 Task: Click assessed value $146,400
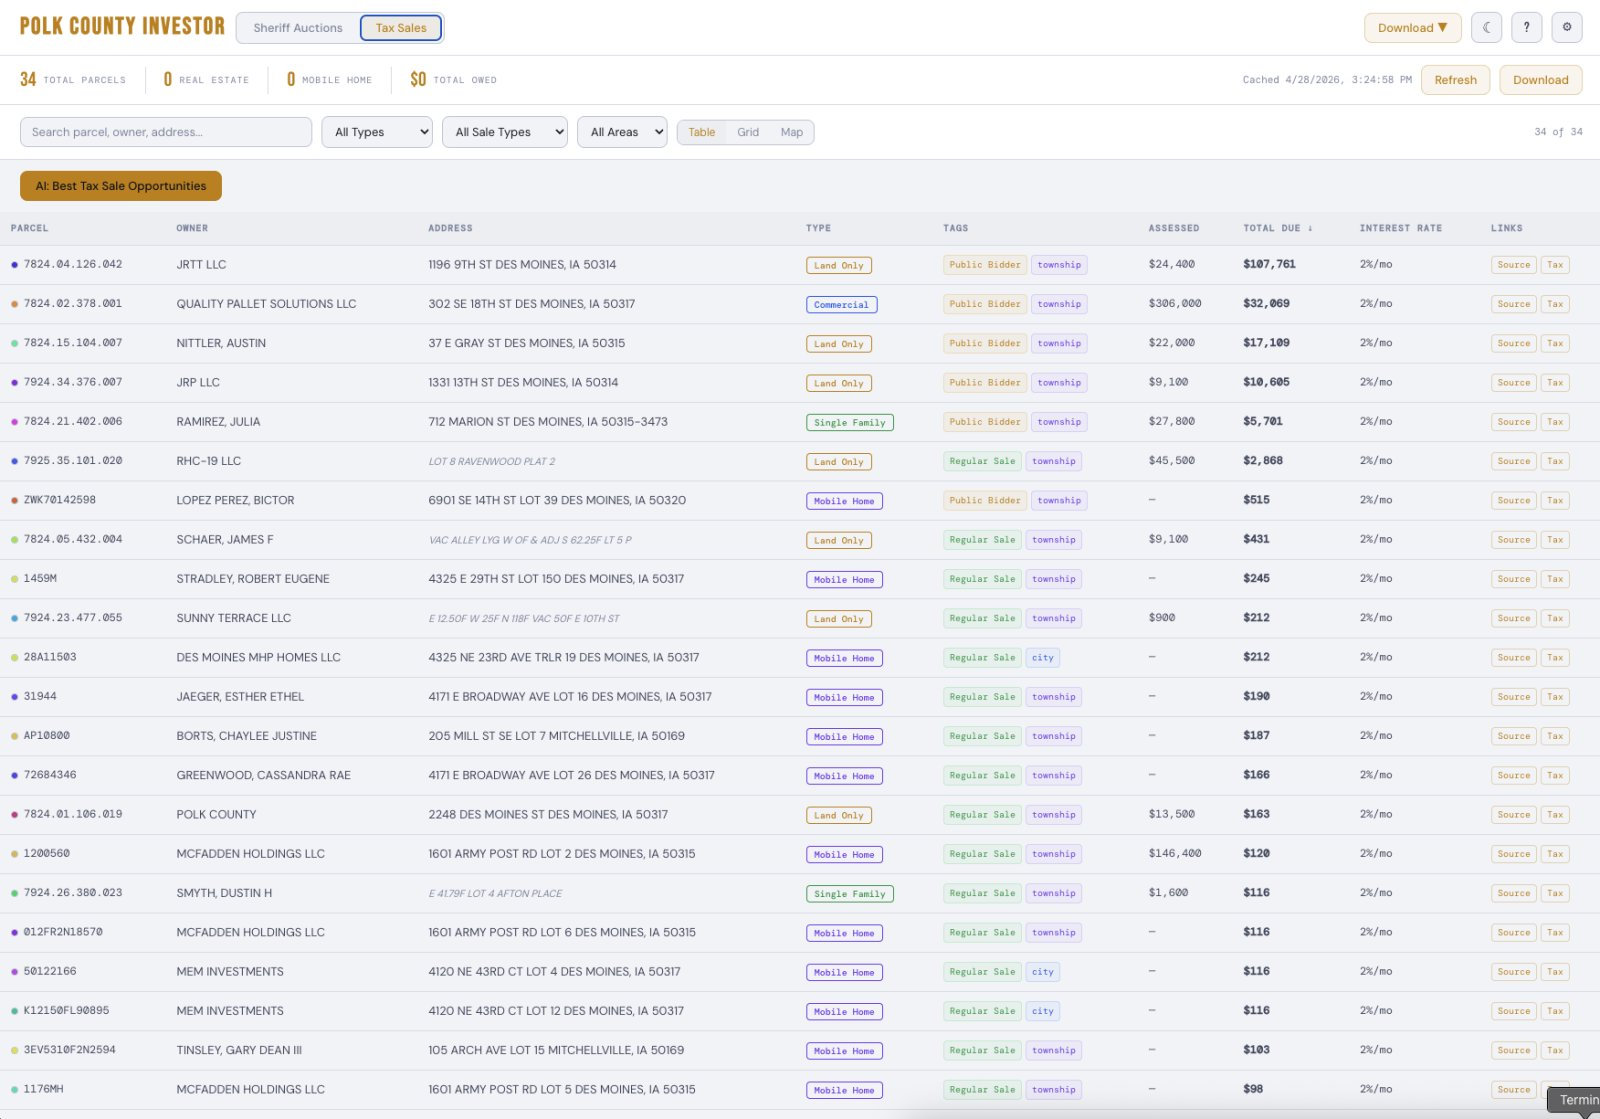pyautogui.click(x=1175, y=854)
